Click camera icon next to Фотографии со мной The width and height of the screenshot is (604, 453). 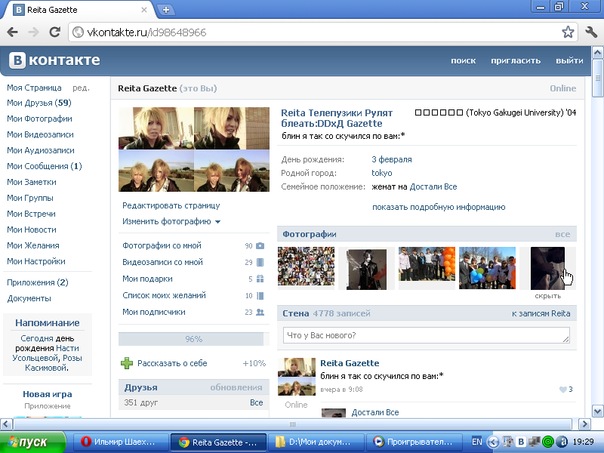pyautogui.click(x=260, y=245)
